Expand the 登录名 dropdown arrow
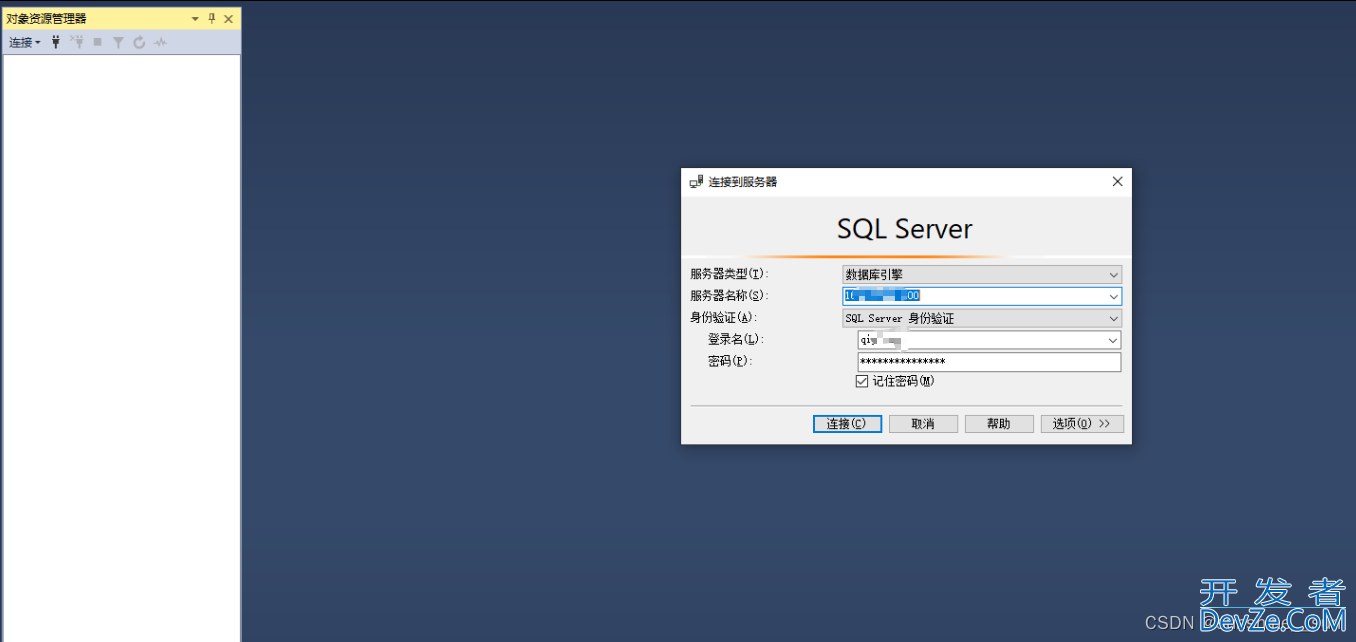Screen dimensions: 1356x642 (x=1113, y=340)
